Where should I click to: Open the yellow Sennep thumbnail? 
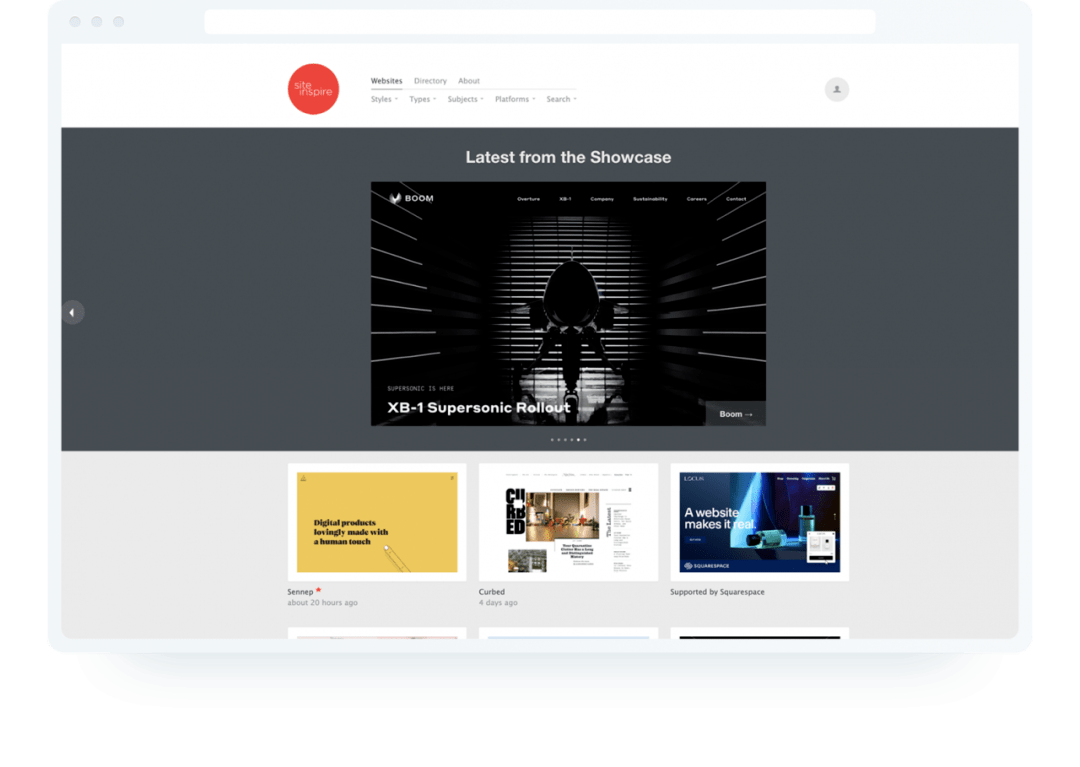click(x=377, y=522)
